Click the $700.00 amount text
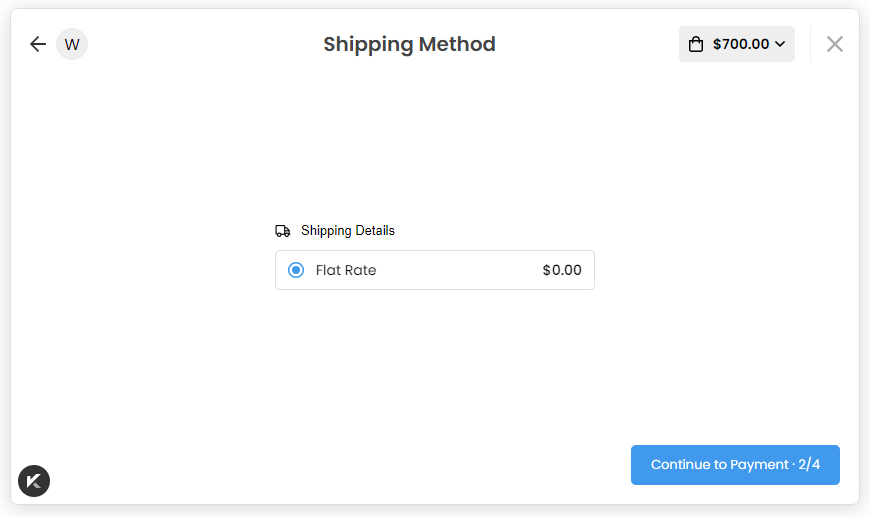Screen dimensions: 870x517 pyautogui.click(x=741, y=44)
